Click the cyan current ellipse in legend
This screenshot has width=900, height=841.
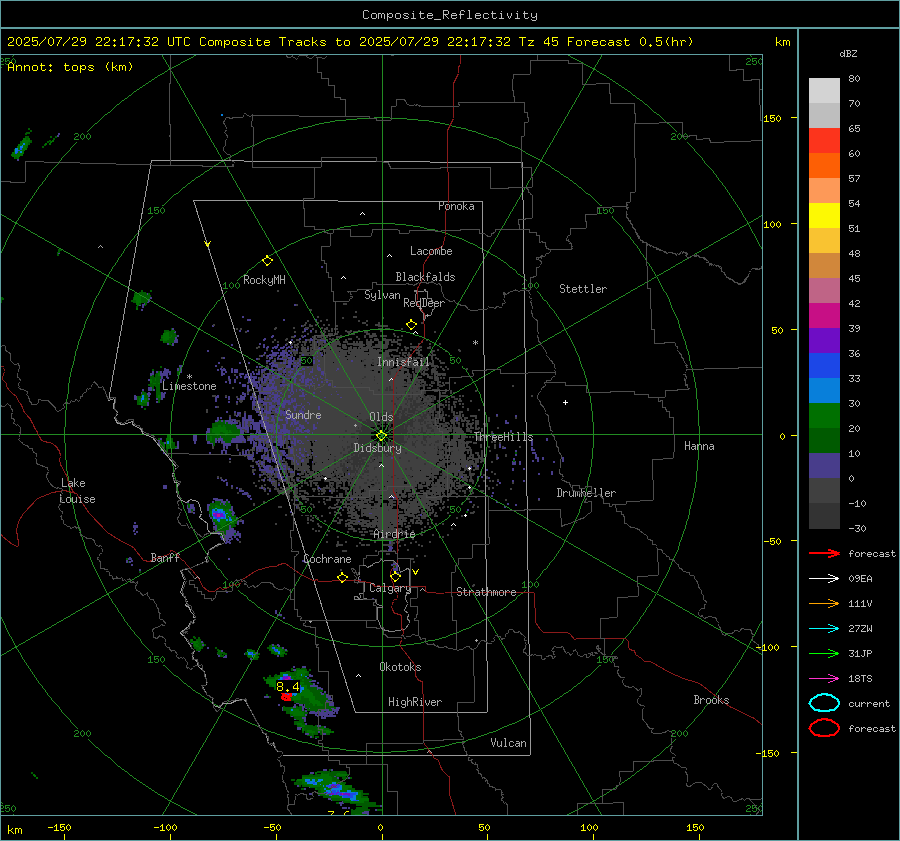(x=824, y=703)
